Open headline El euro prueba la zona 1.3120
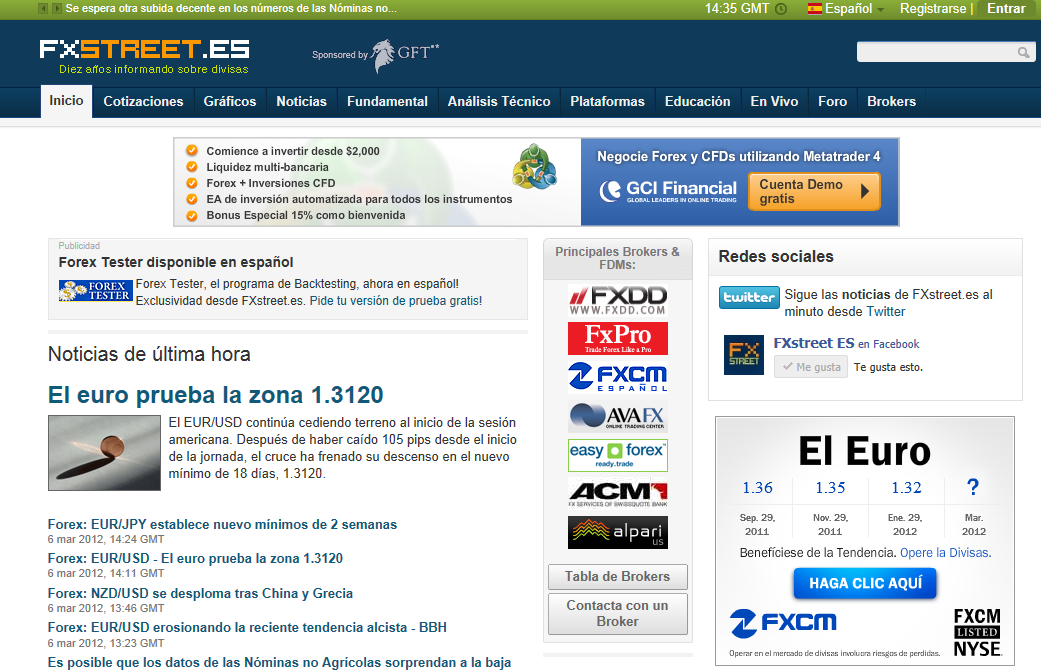 [215, 394]
